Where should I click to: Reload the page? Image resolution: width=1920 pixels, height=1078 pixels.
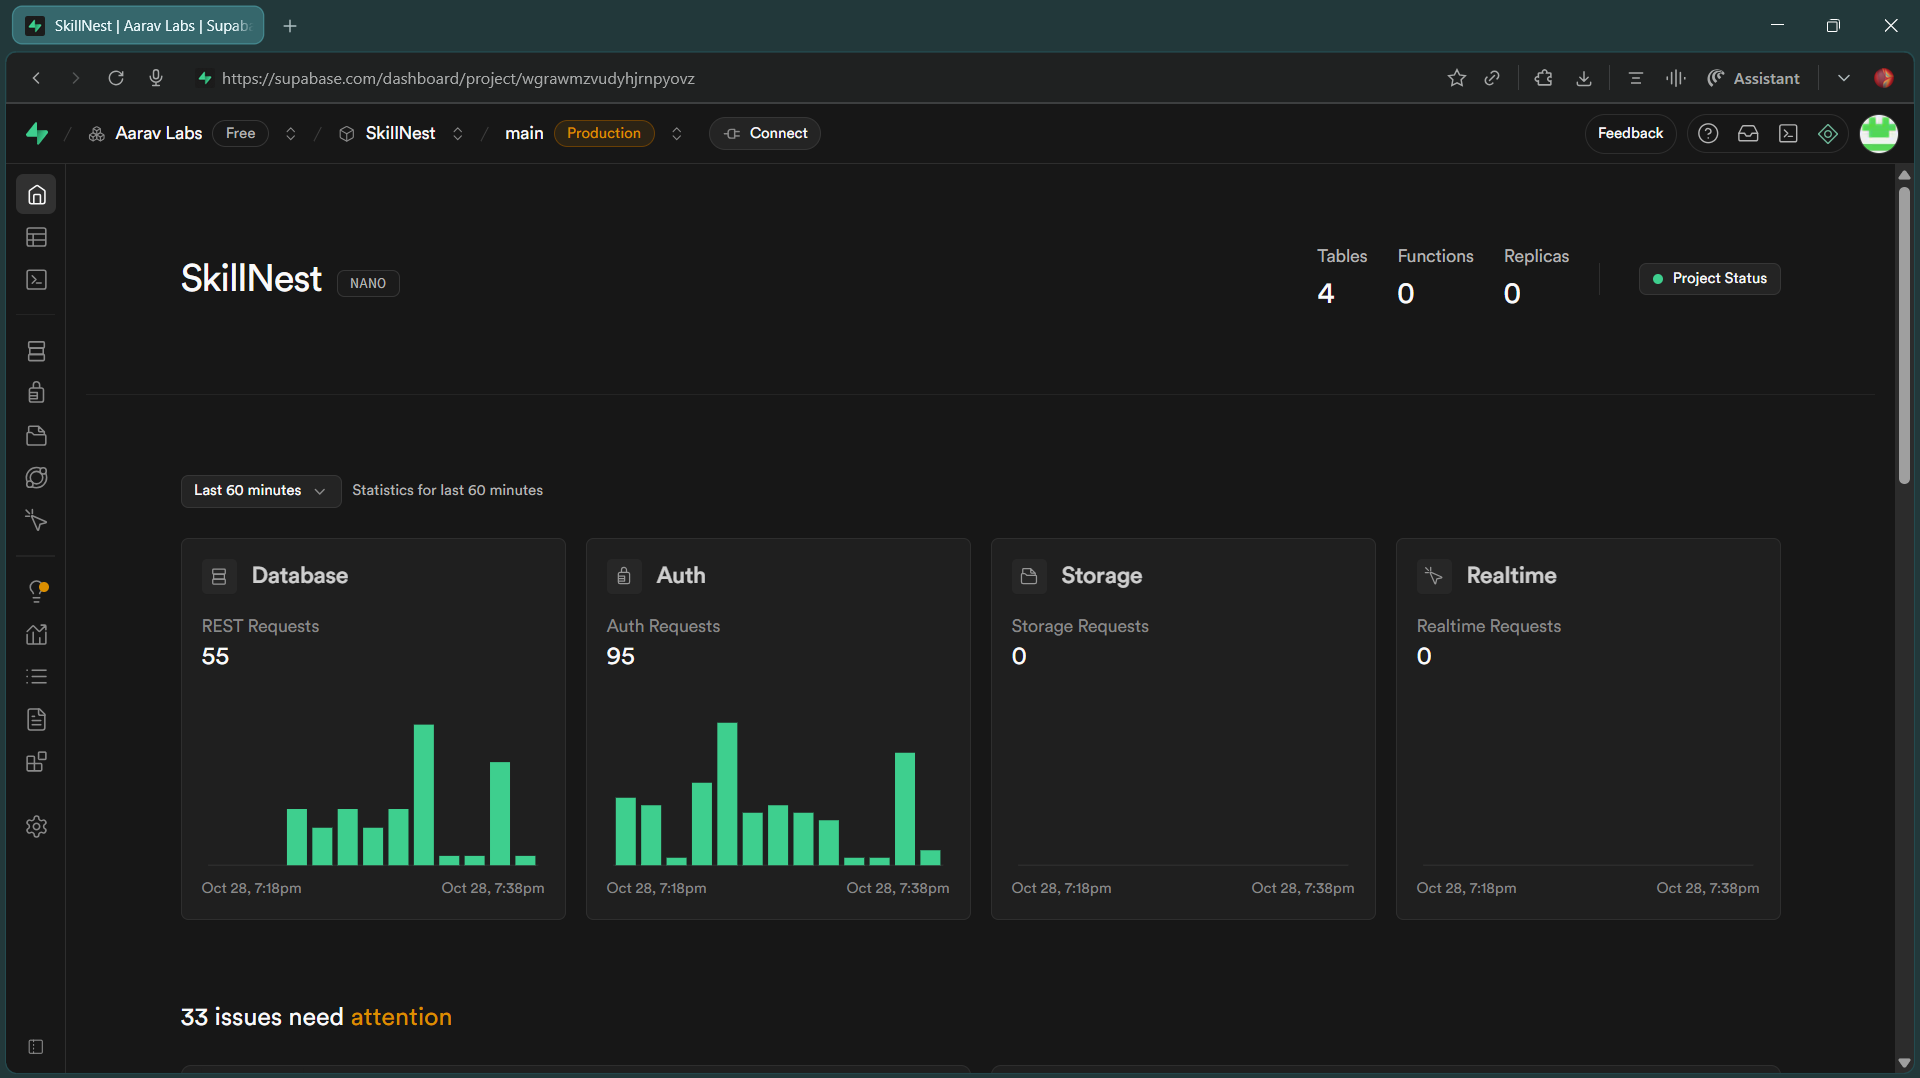point(116,78)
